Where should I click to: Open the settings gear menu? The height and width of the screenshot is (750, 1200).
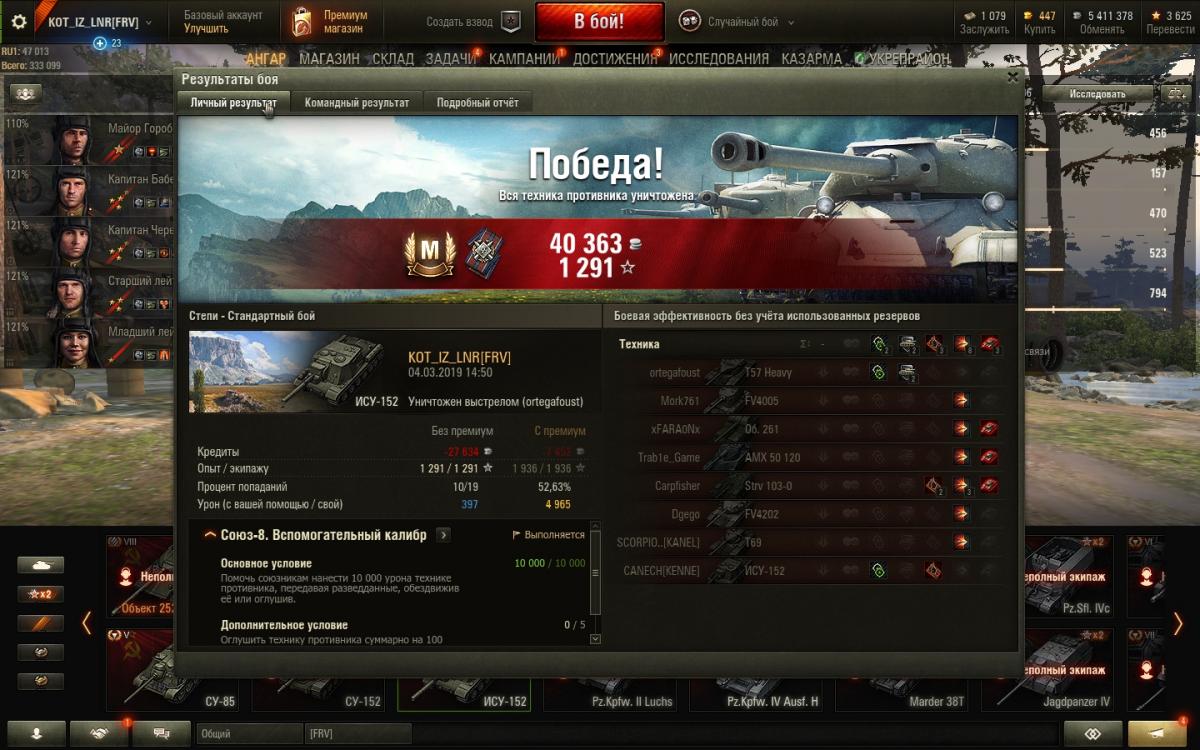point(18,21)
